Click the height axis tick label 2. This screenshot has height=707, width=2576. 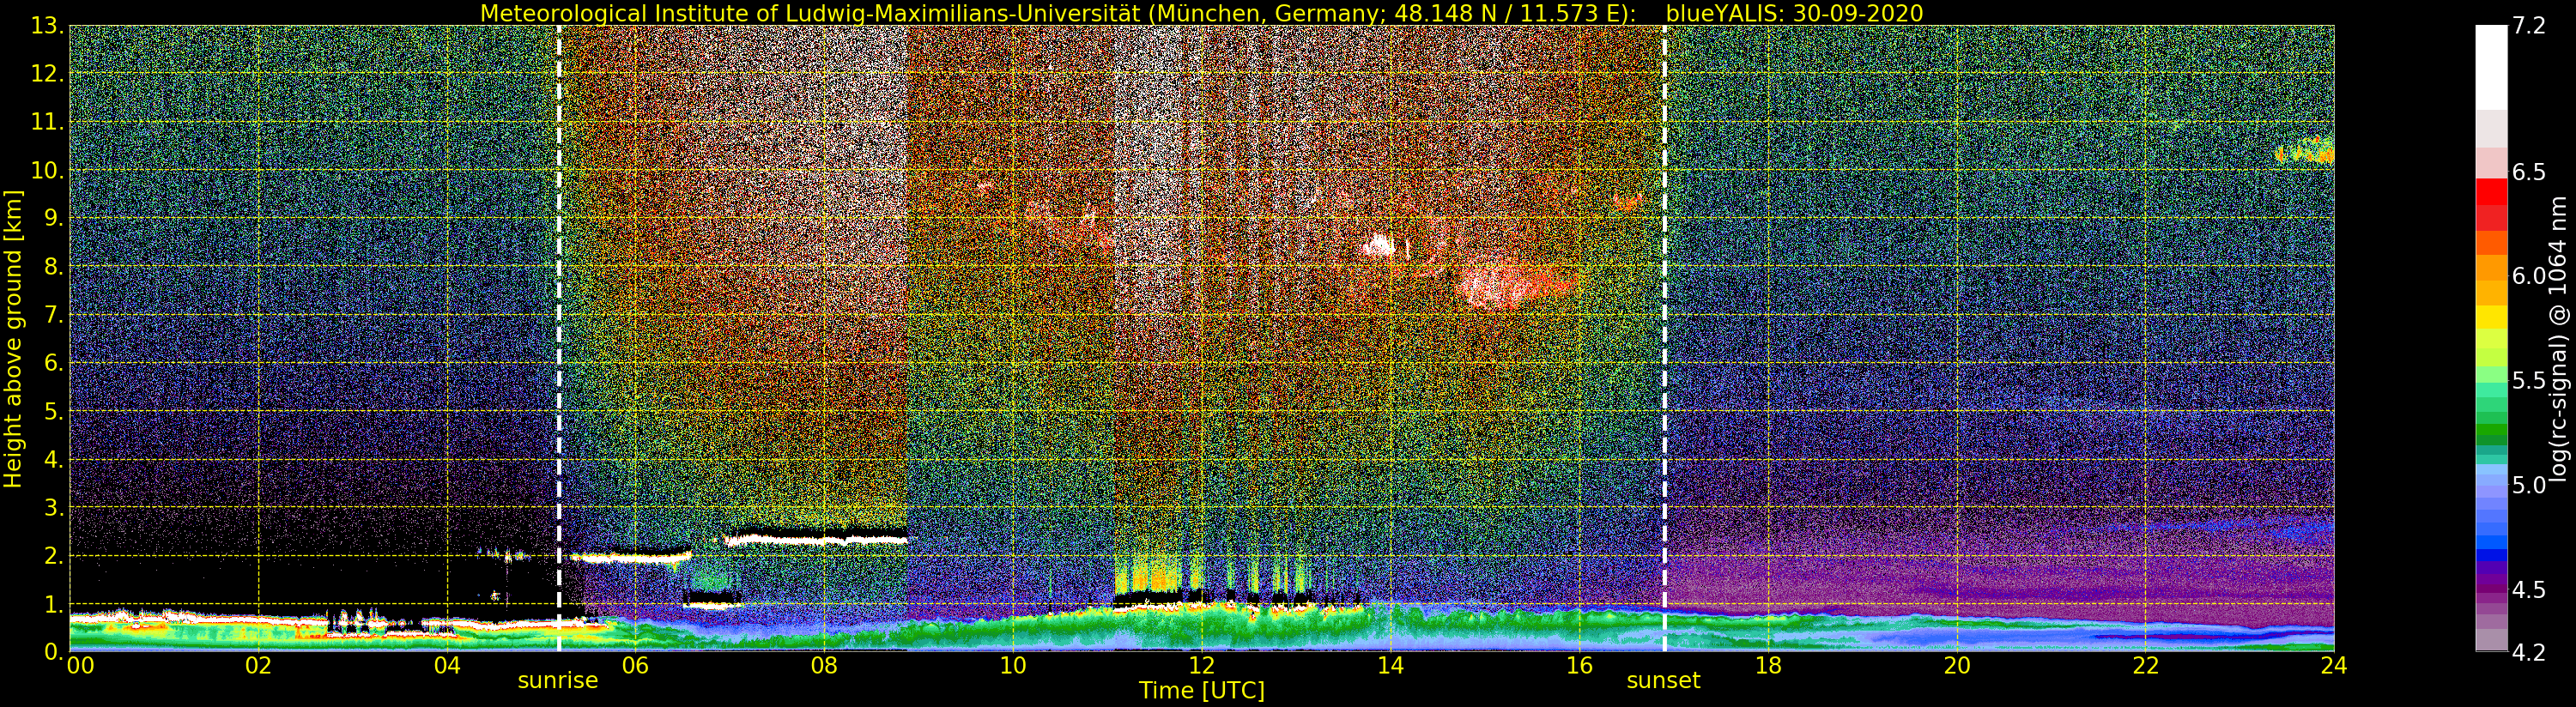[54, 555]
